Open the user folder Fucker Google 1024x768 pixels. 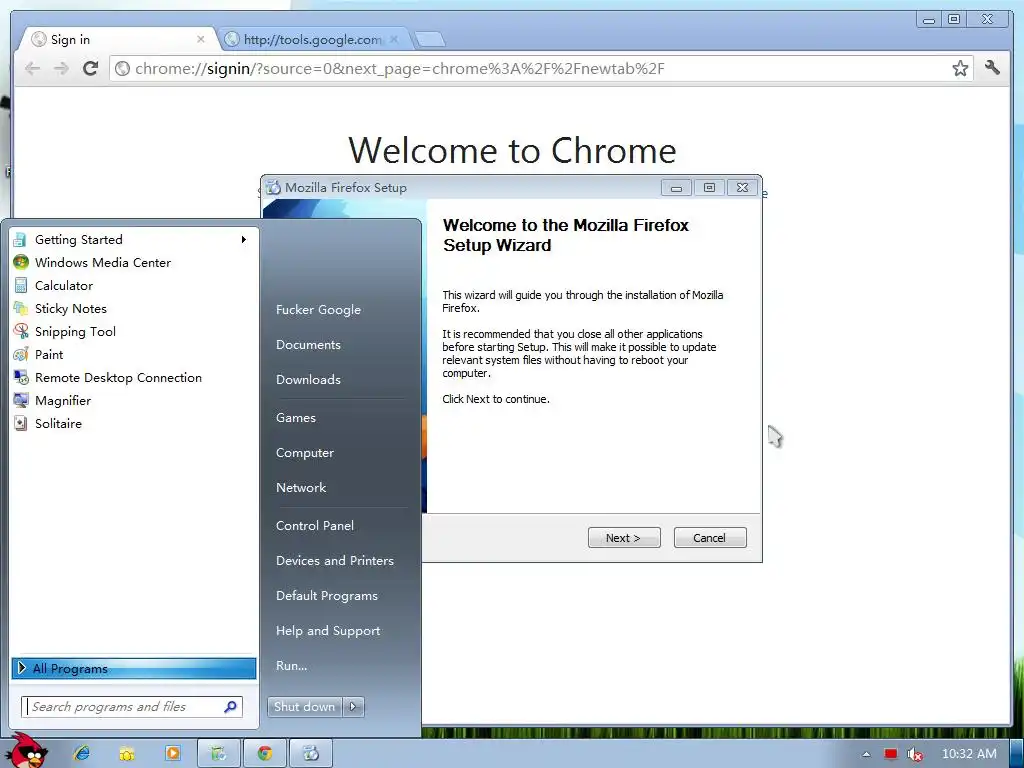318,310
